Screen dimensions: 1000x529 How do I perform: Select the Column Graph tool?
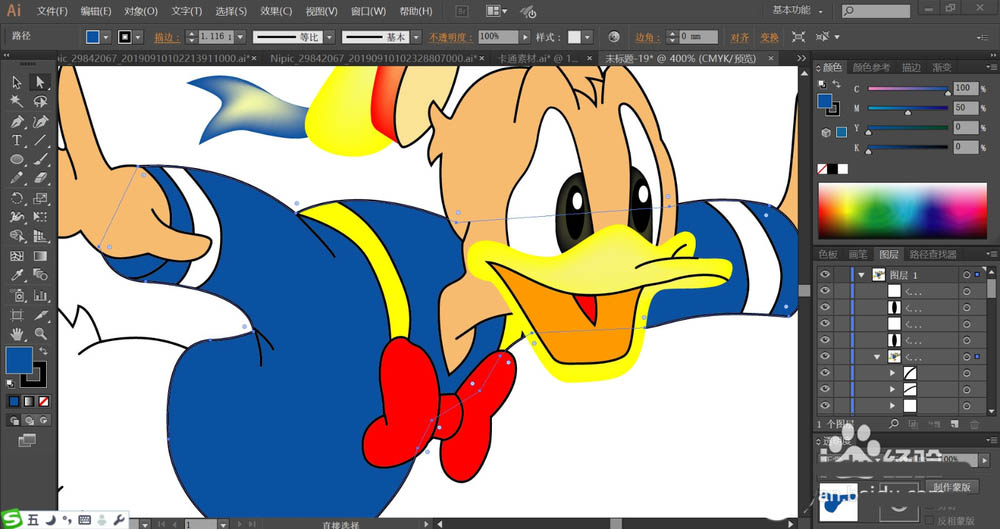click(40, 295)
